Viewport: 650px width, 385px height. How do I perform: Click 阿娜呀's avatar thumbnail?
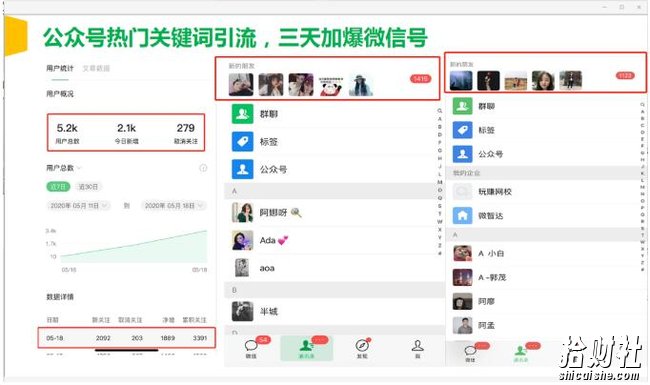tap(243, 213)
